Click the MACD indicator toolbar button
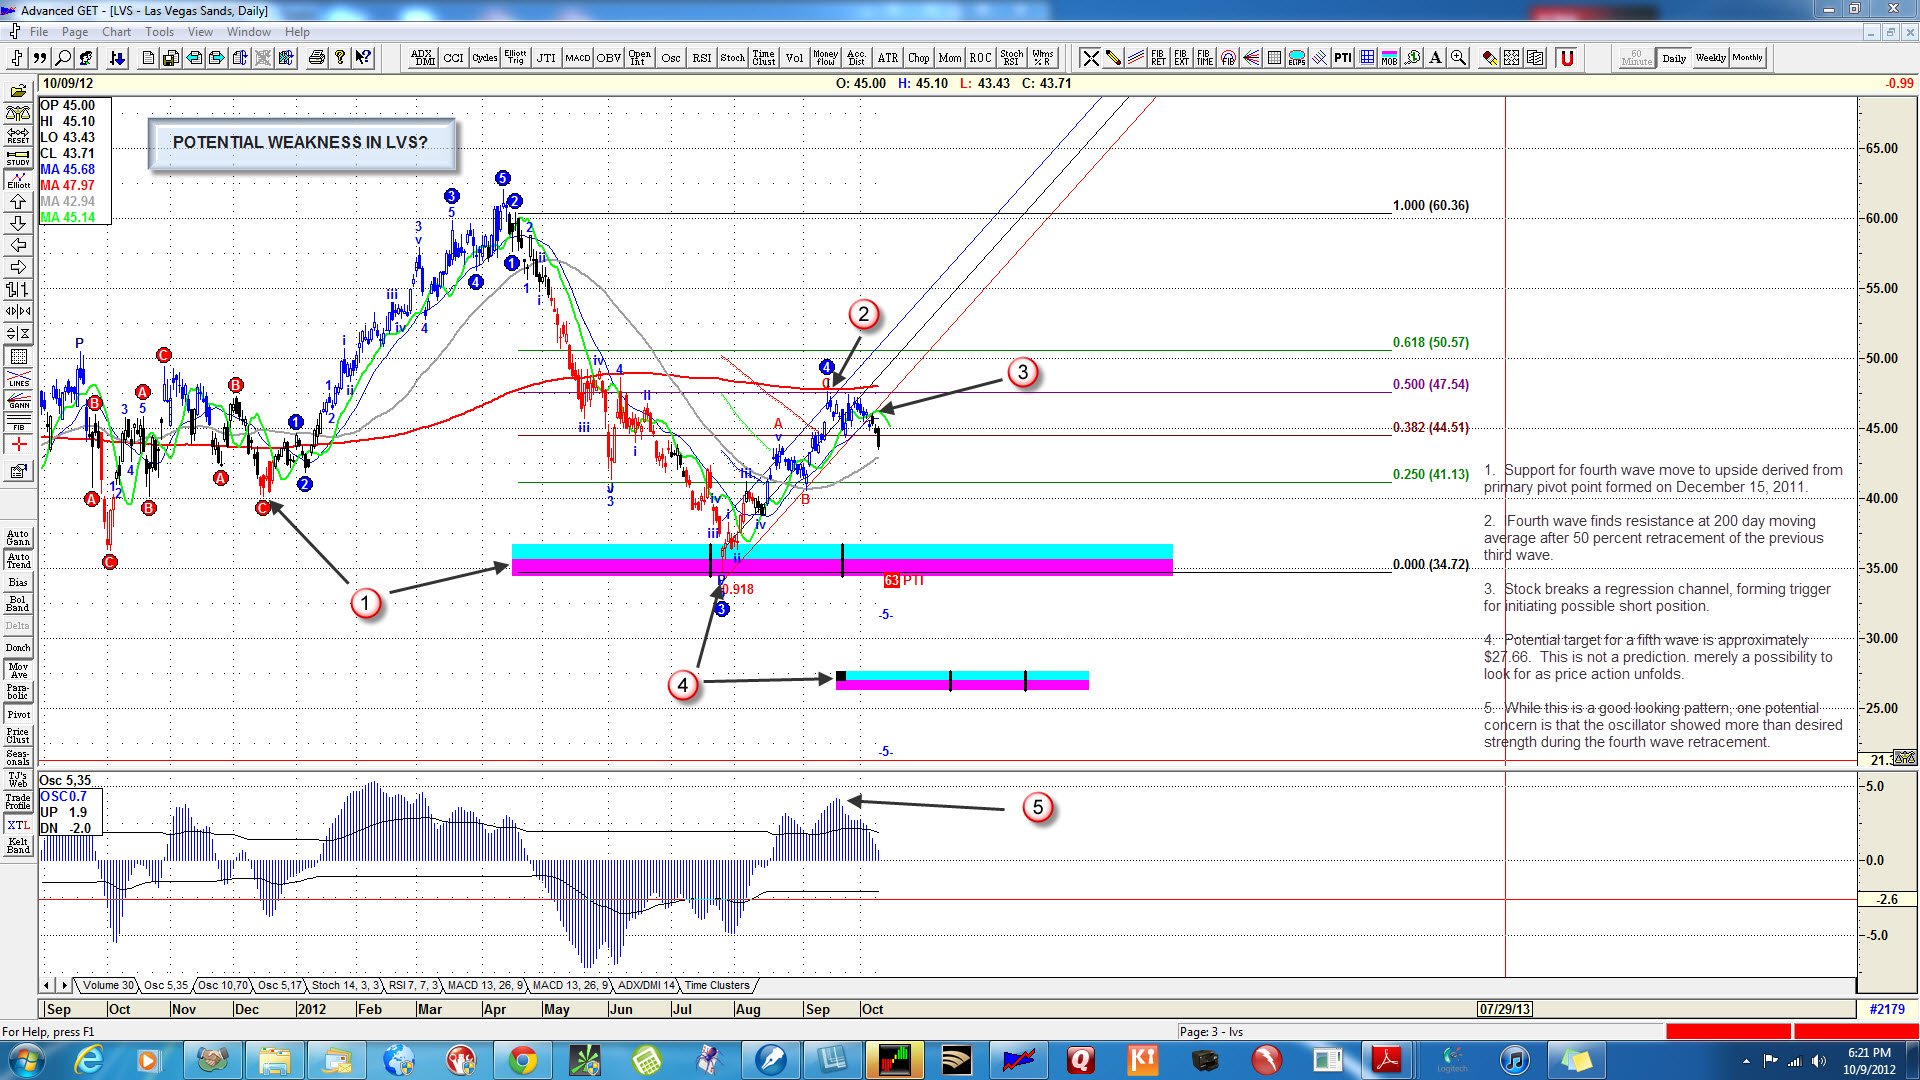 point(577,58)
